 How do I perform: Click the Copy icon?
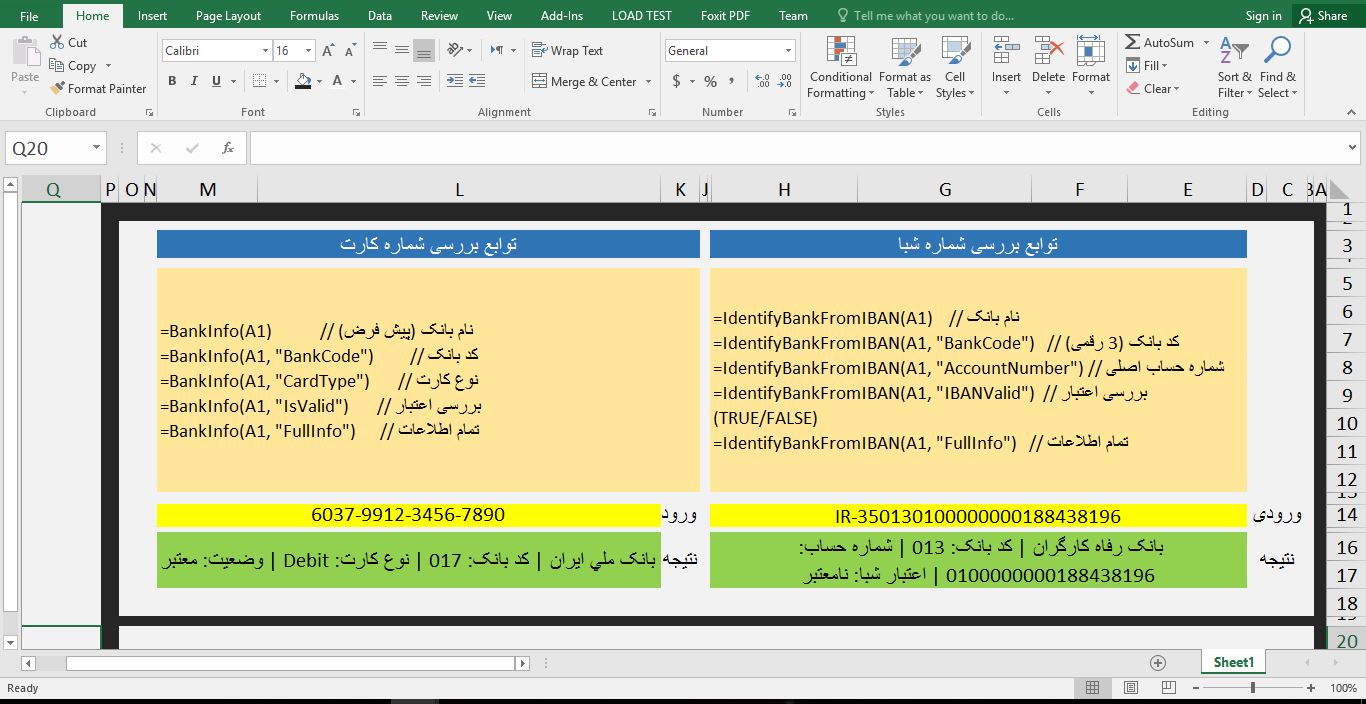(x=56, y=66)
